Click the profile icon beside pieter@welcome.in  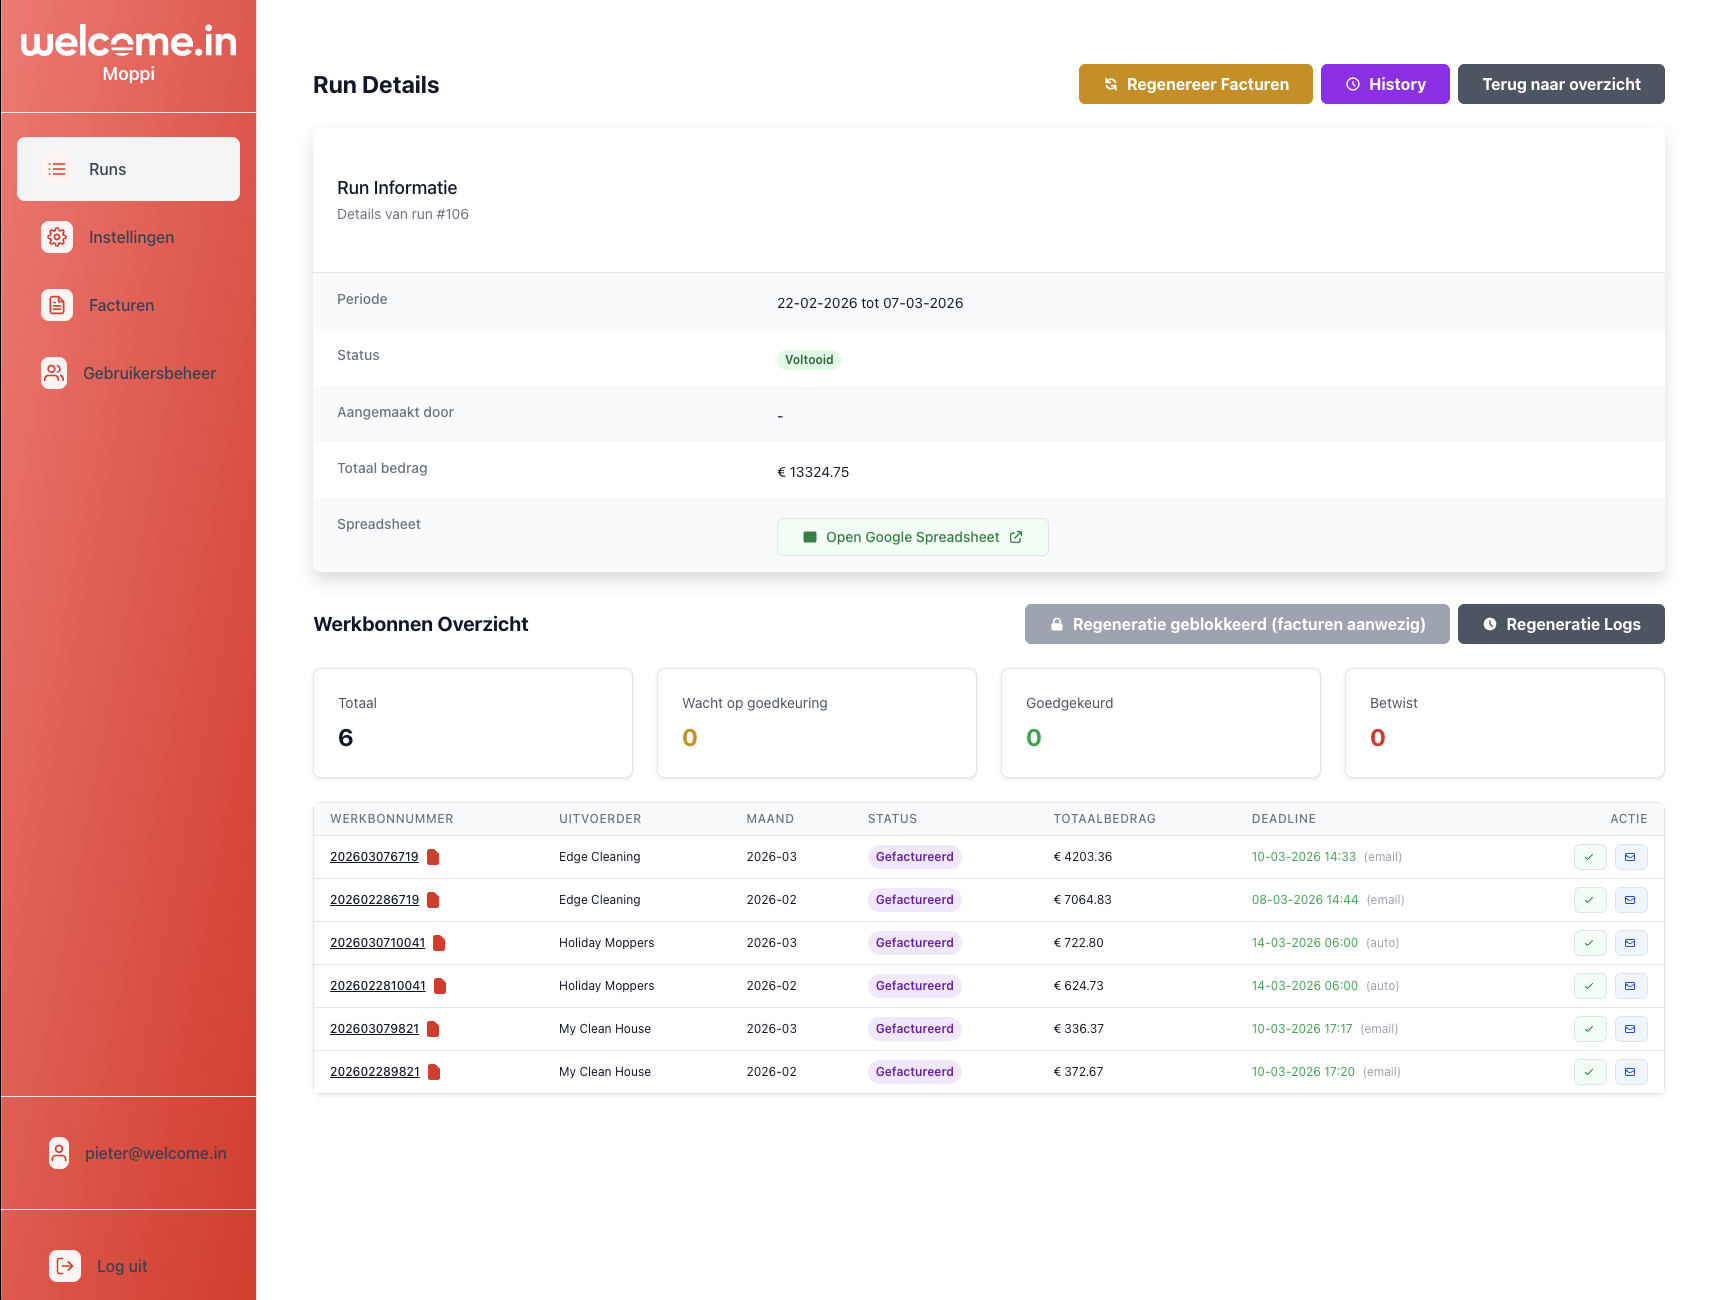[x=59, y=1153]
